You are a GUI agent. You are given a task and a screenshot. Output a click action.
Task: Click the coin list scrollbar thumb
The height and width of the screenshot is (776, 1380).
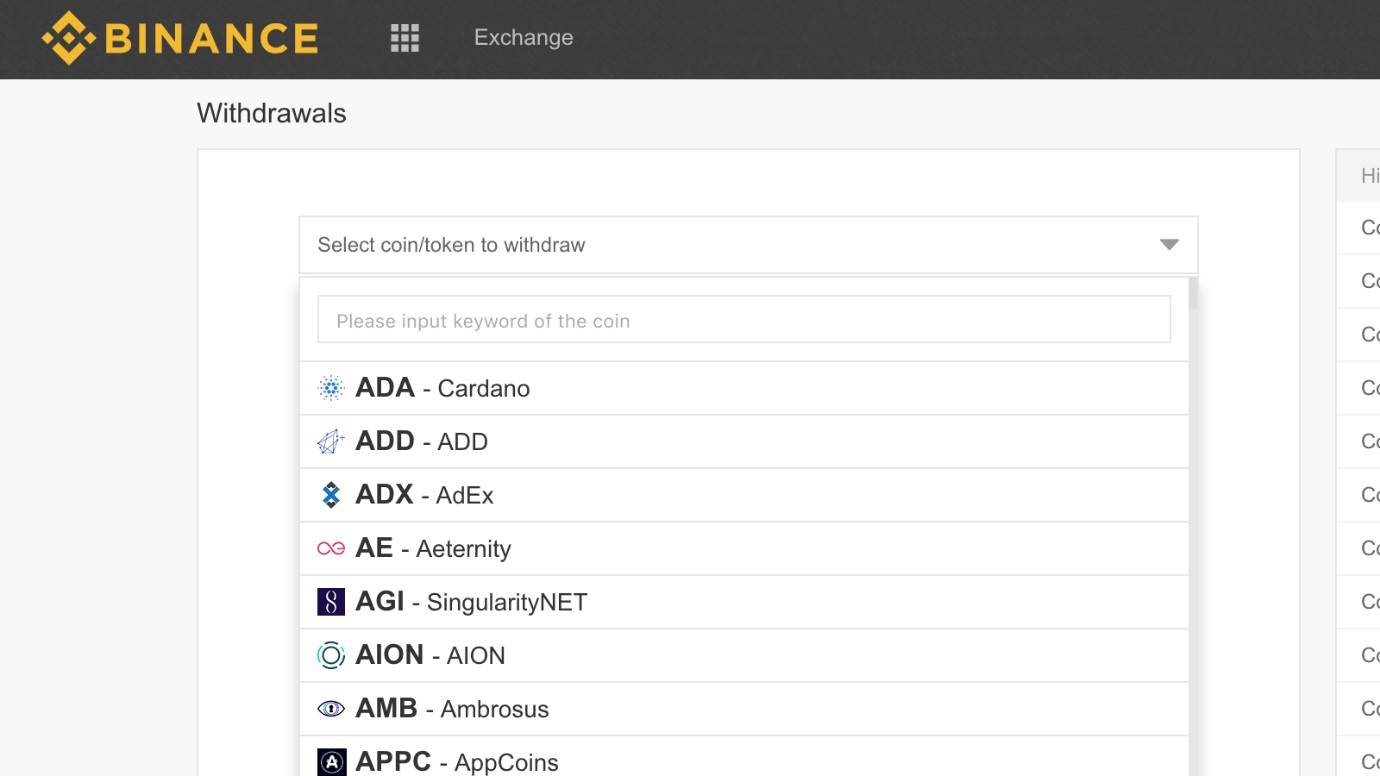point(1193,294)
